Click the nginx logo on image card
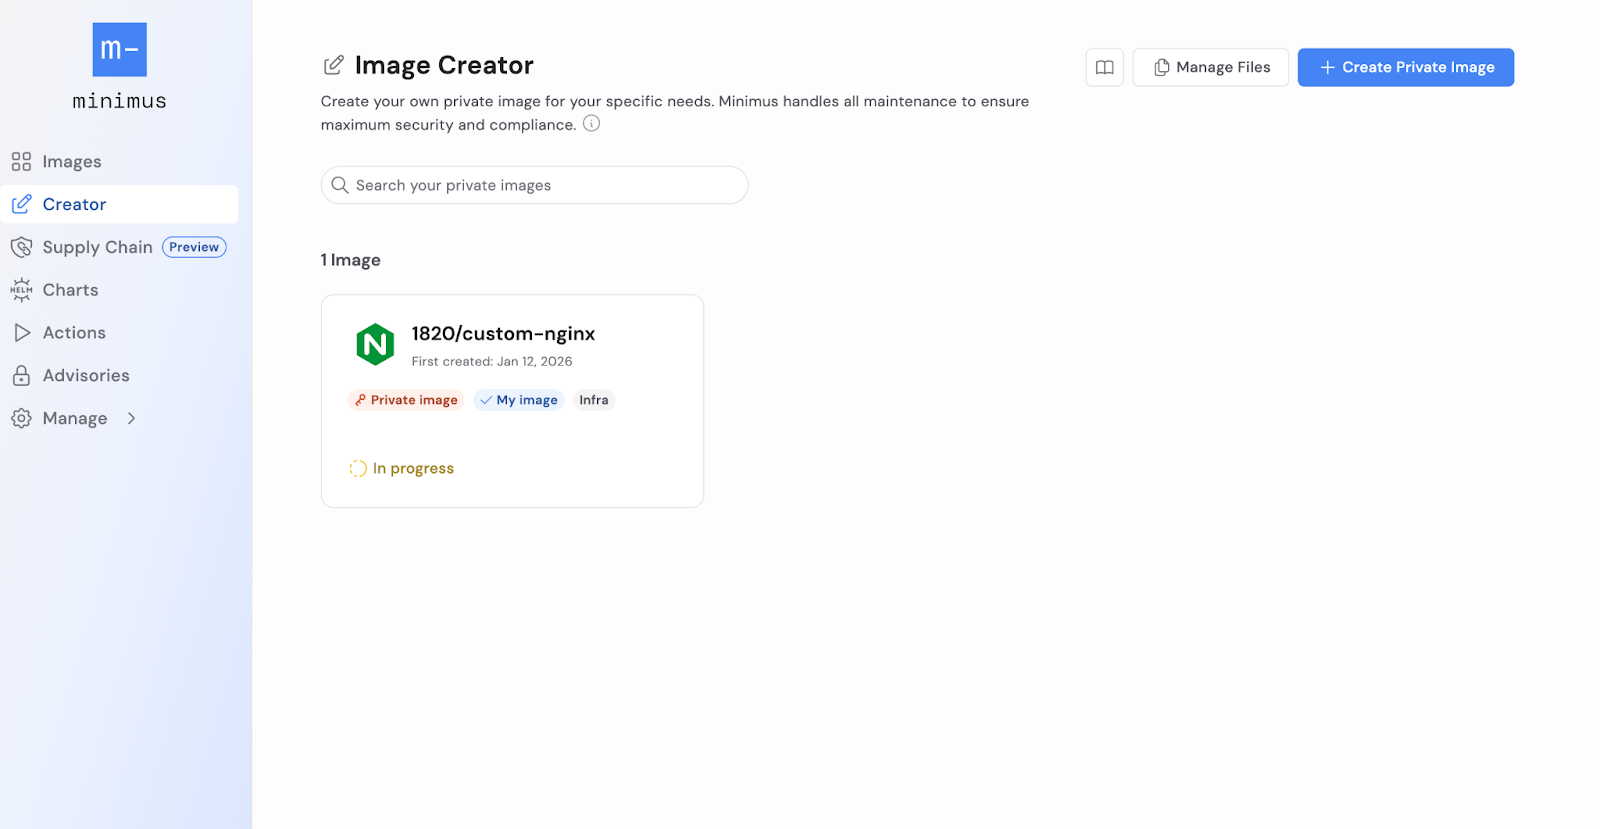1600x829 pixels. [x=375, y=345]
